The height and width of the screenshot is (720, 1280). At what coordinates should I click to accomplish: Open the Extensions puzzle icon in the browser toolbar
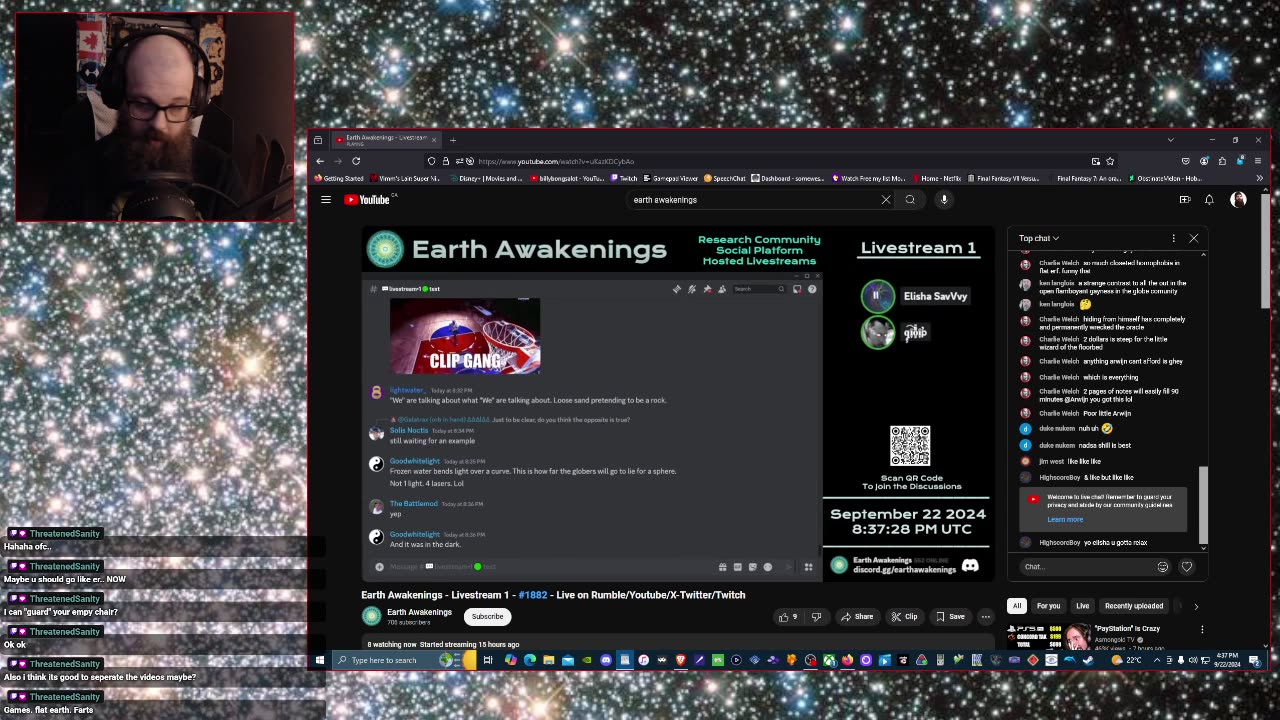pos(1222,161)
